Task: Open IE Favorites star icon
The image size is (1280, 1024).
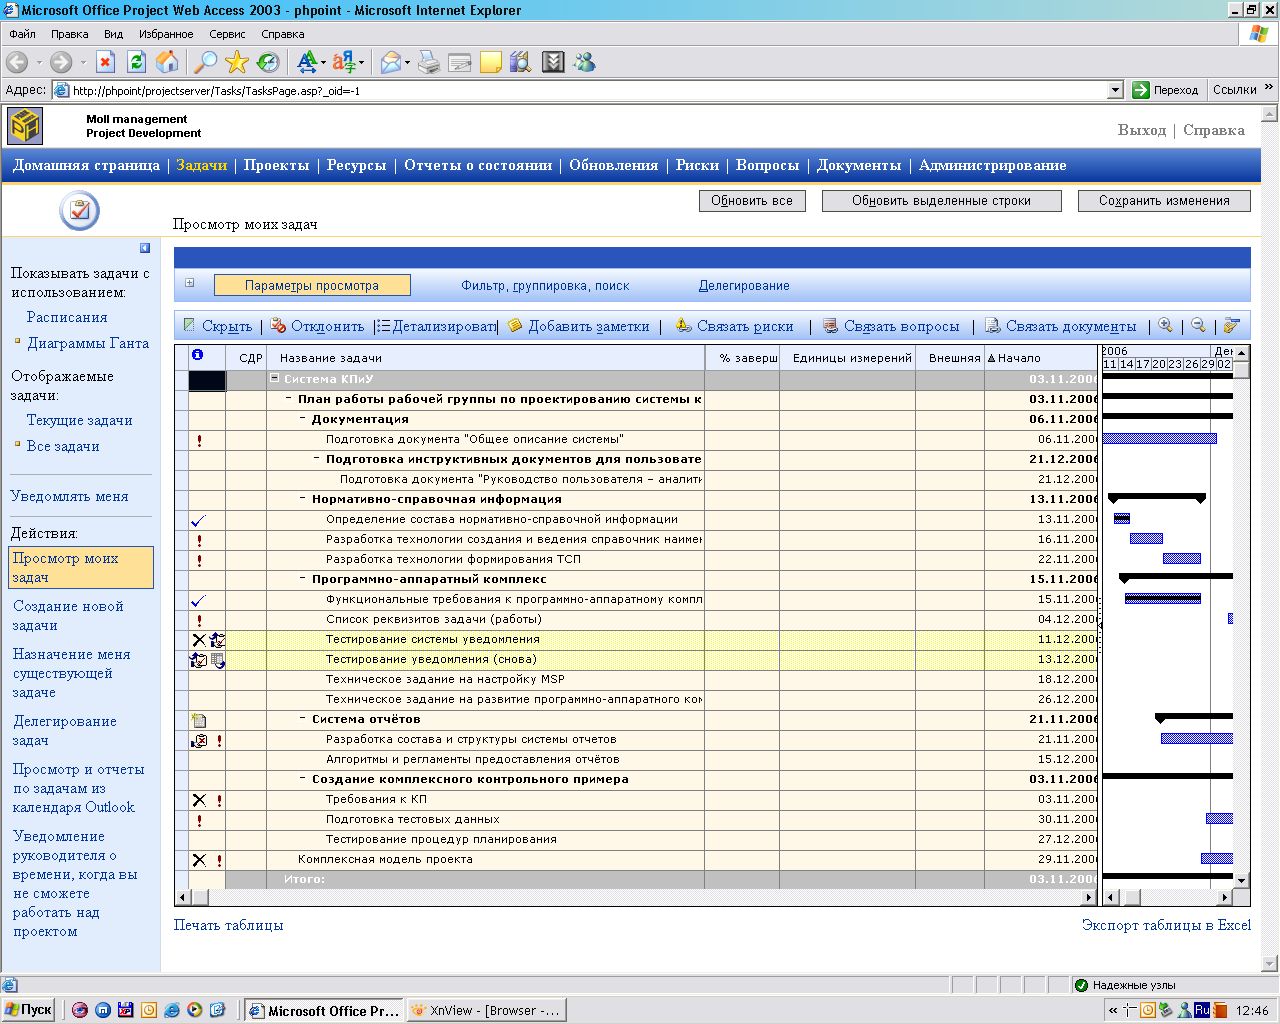Action: click(x=237, y=62)
